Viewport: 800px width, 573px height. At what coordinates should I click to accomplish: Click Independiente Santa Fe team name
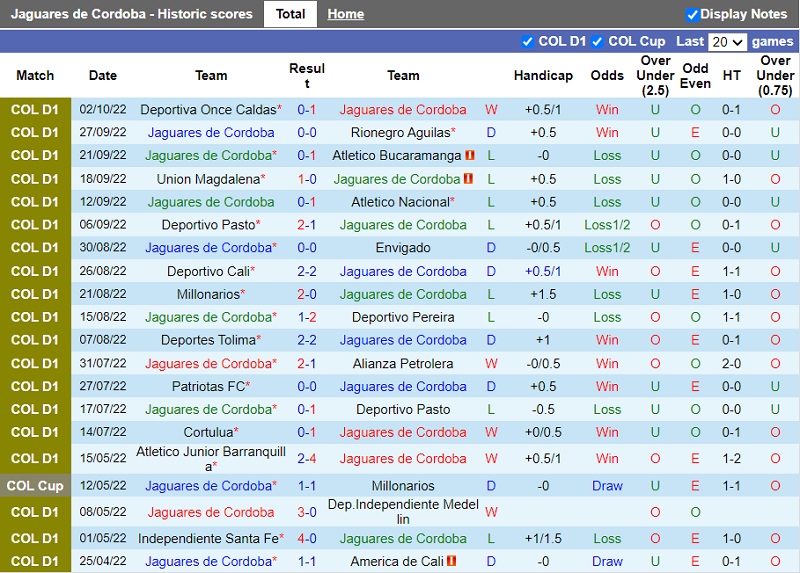click(x=211, y=538)
